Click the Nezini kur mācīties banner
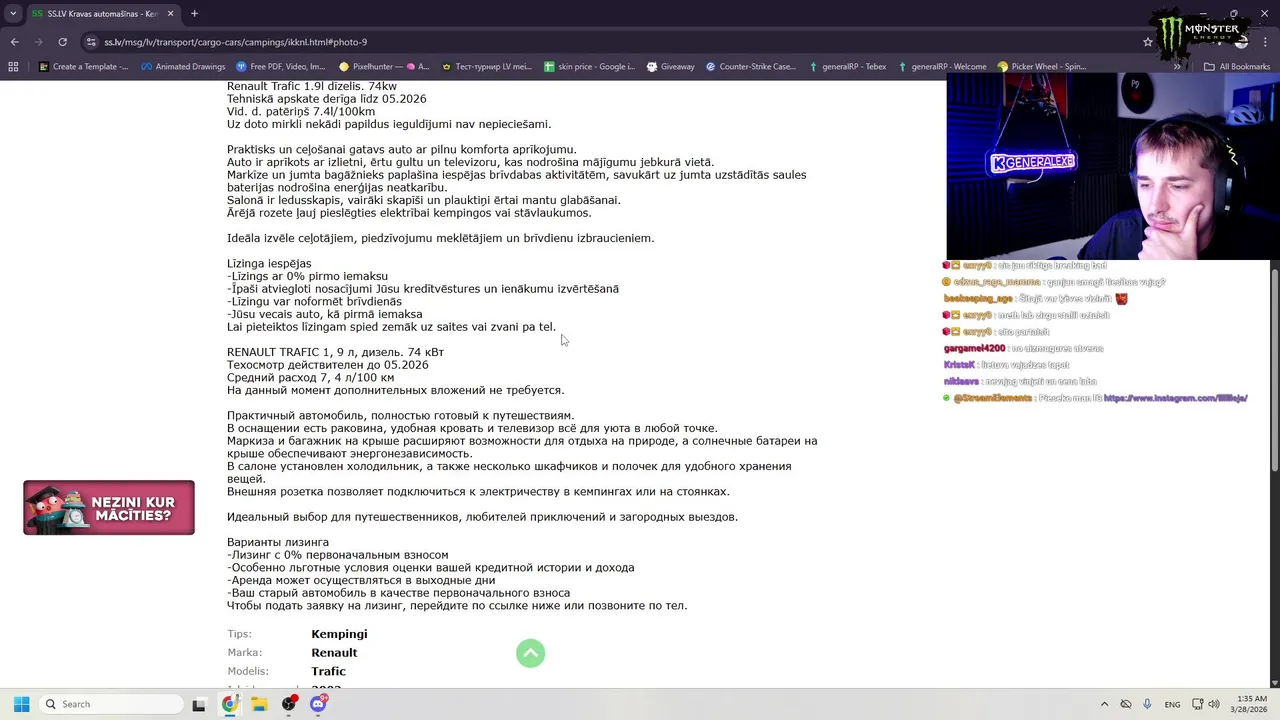 coord(109,507)
